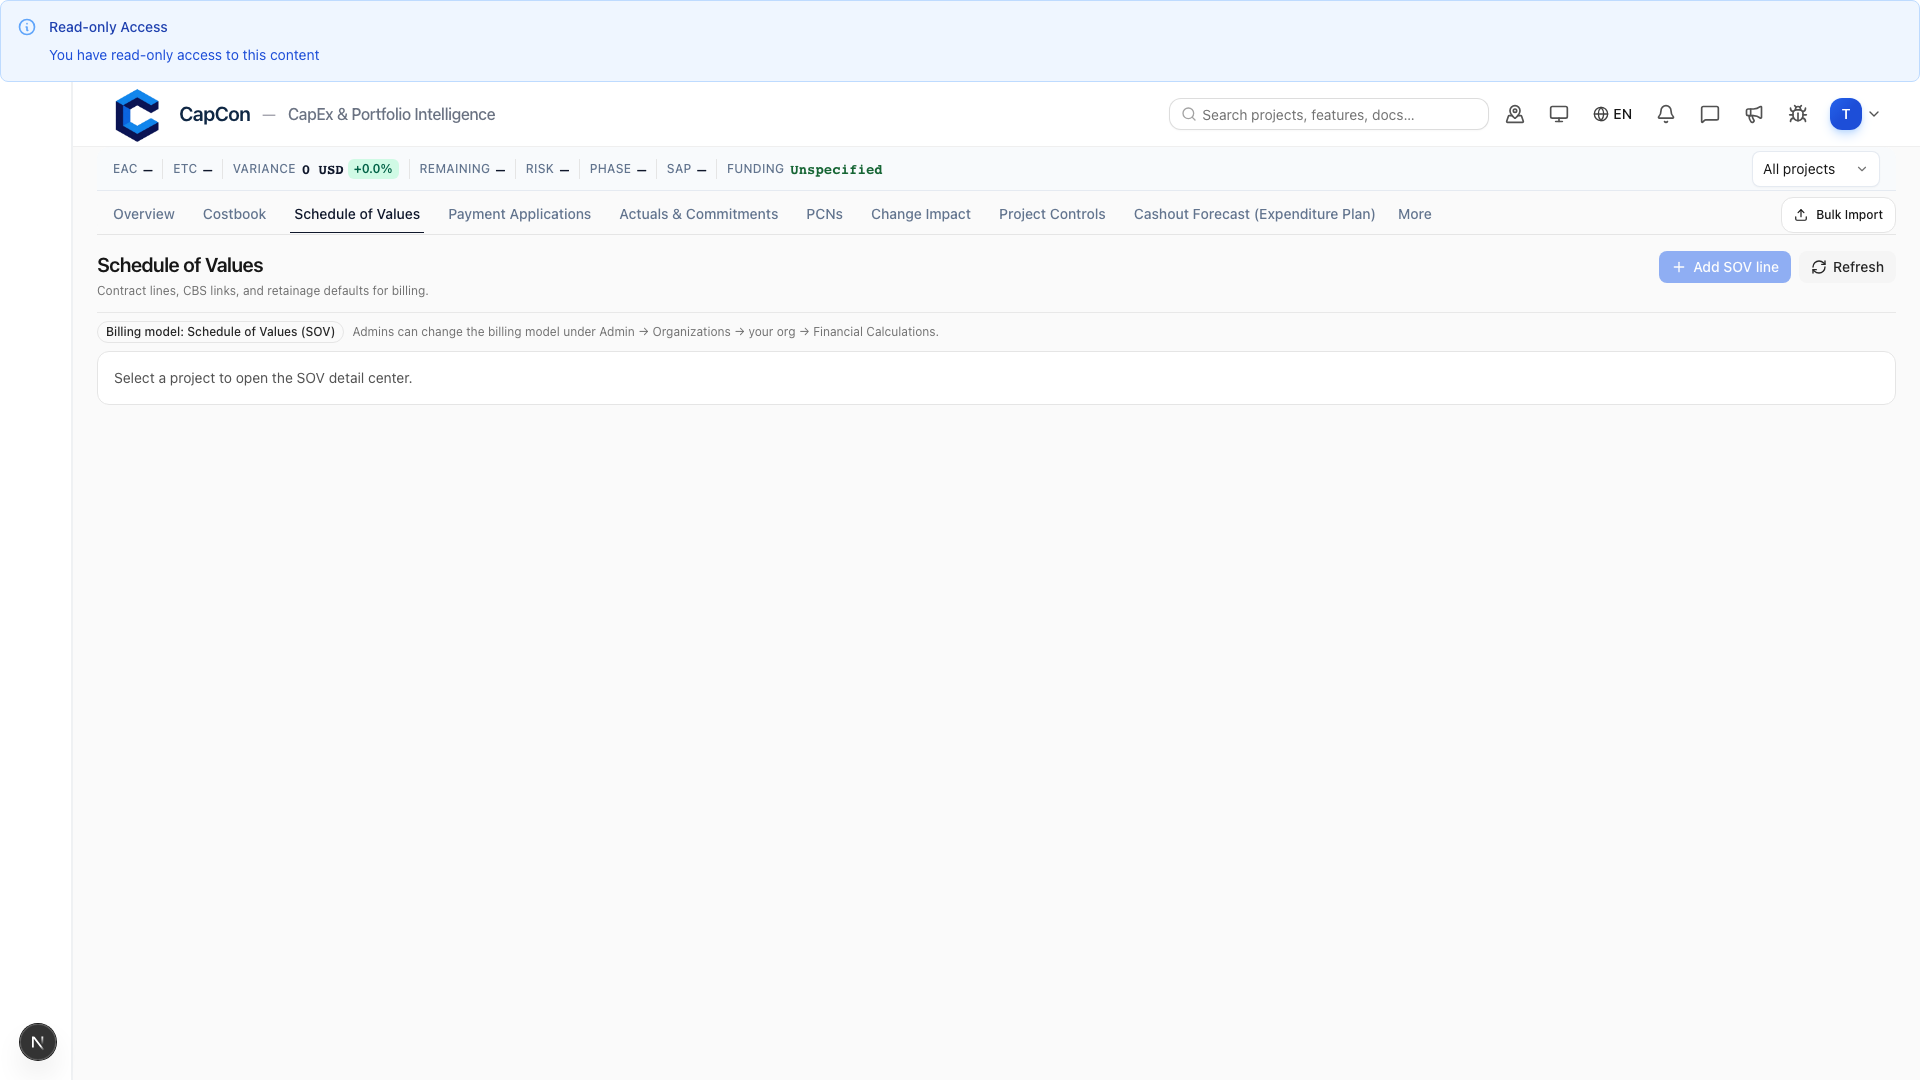
Task: Click the PHASE metric label
Action: pyautogui.click(x=610, y=169)
